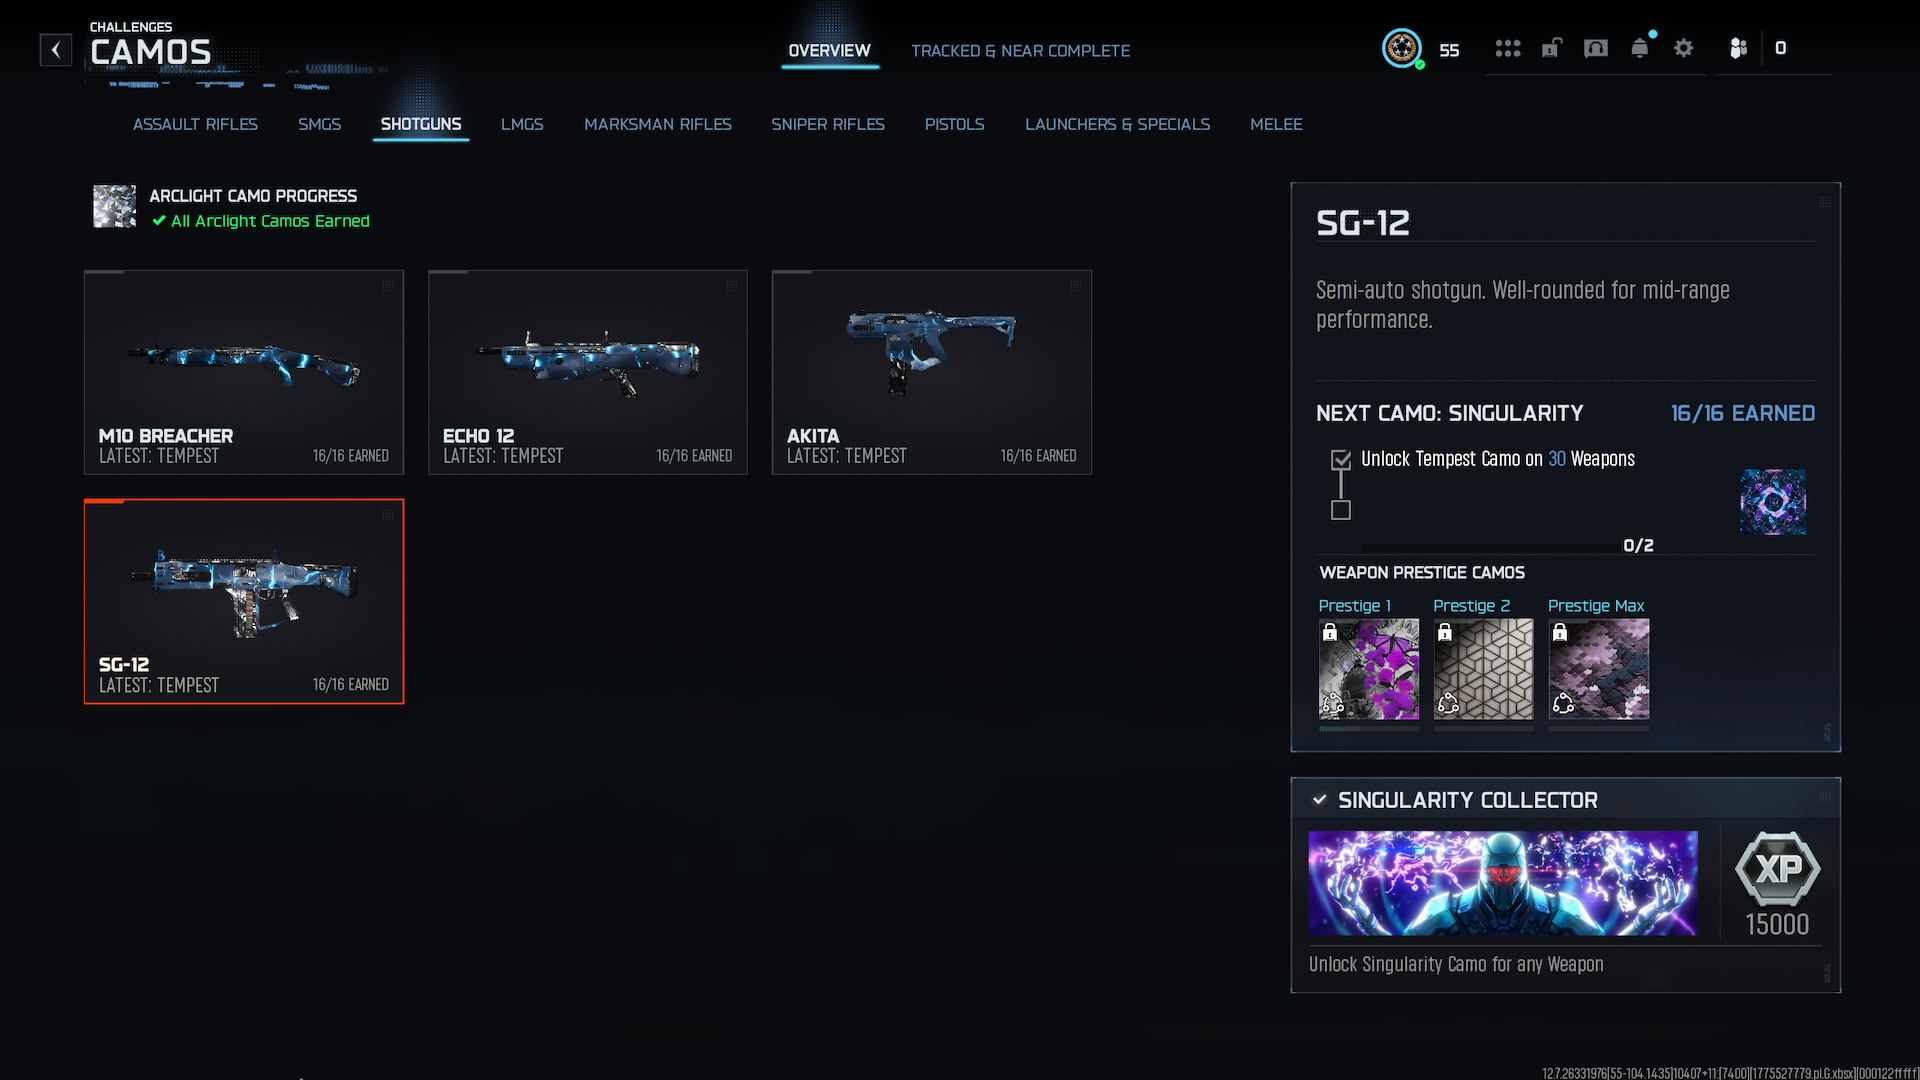Open the Assault Rifles category
This screenshot has width=1920, height=1080.
195,124
